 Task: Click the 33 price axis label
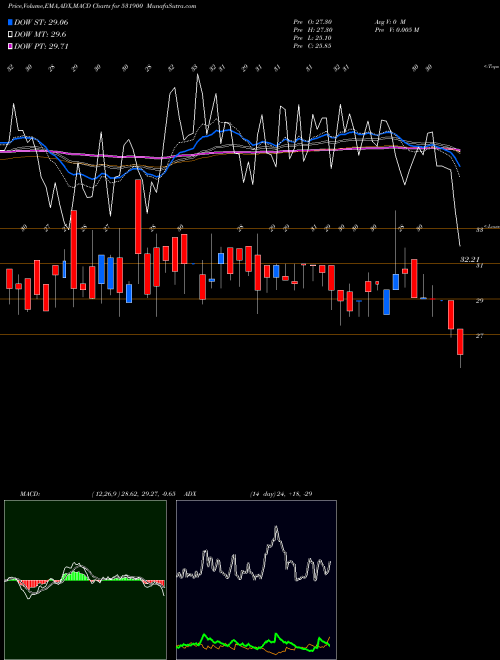479,230
